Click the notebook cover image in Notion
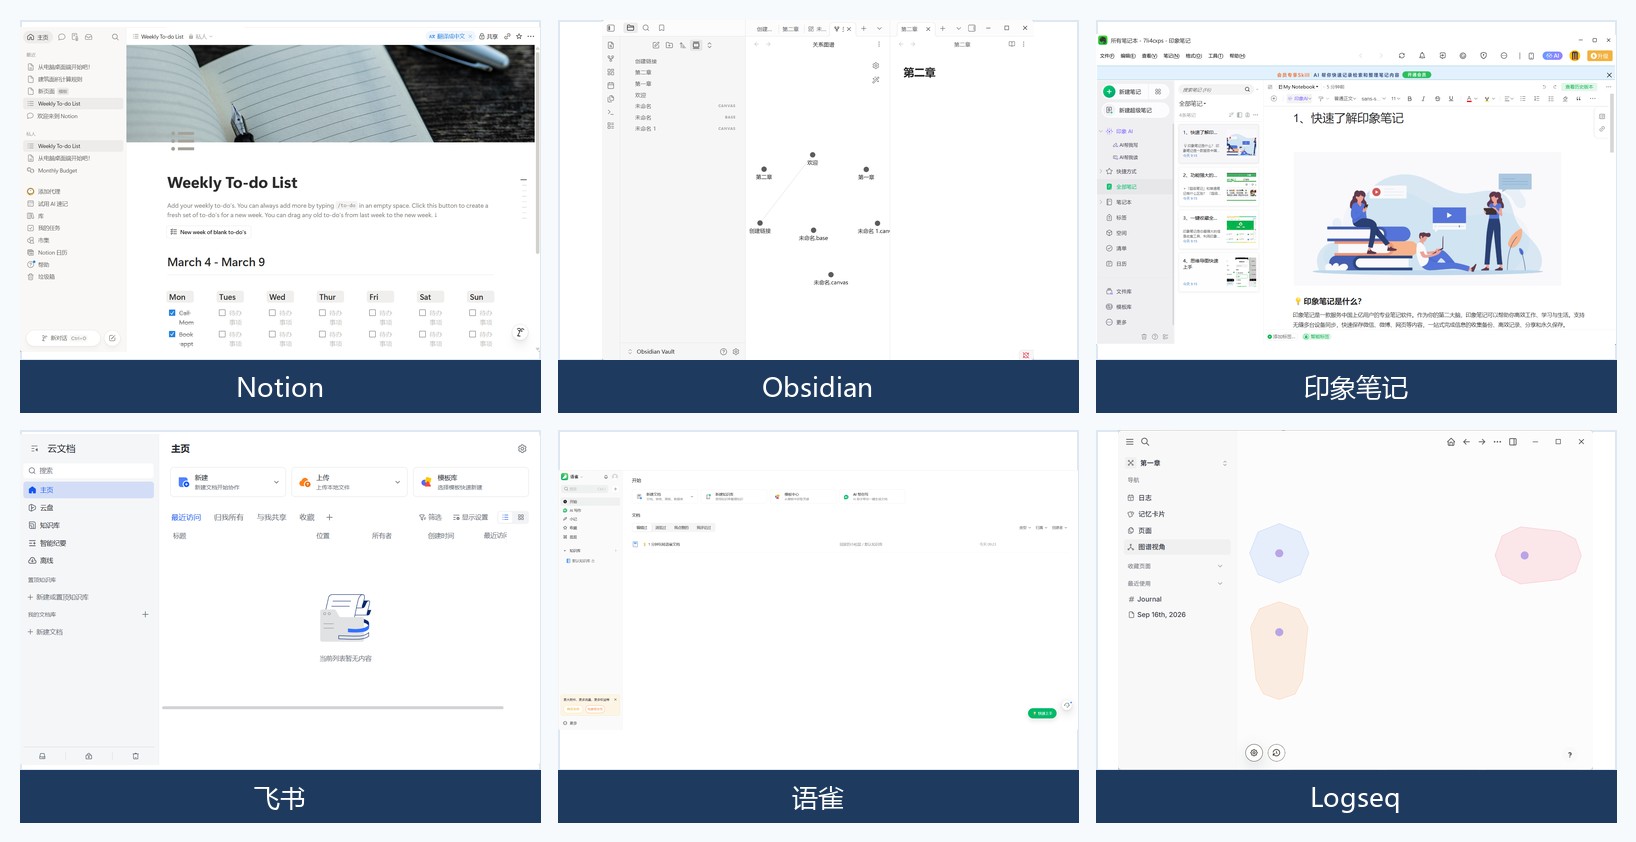 331,93
